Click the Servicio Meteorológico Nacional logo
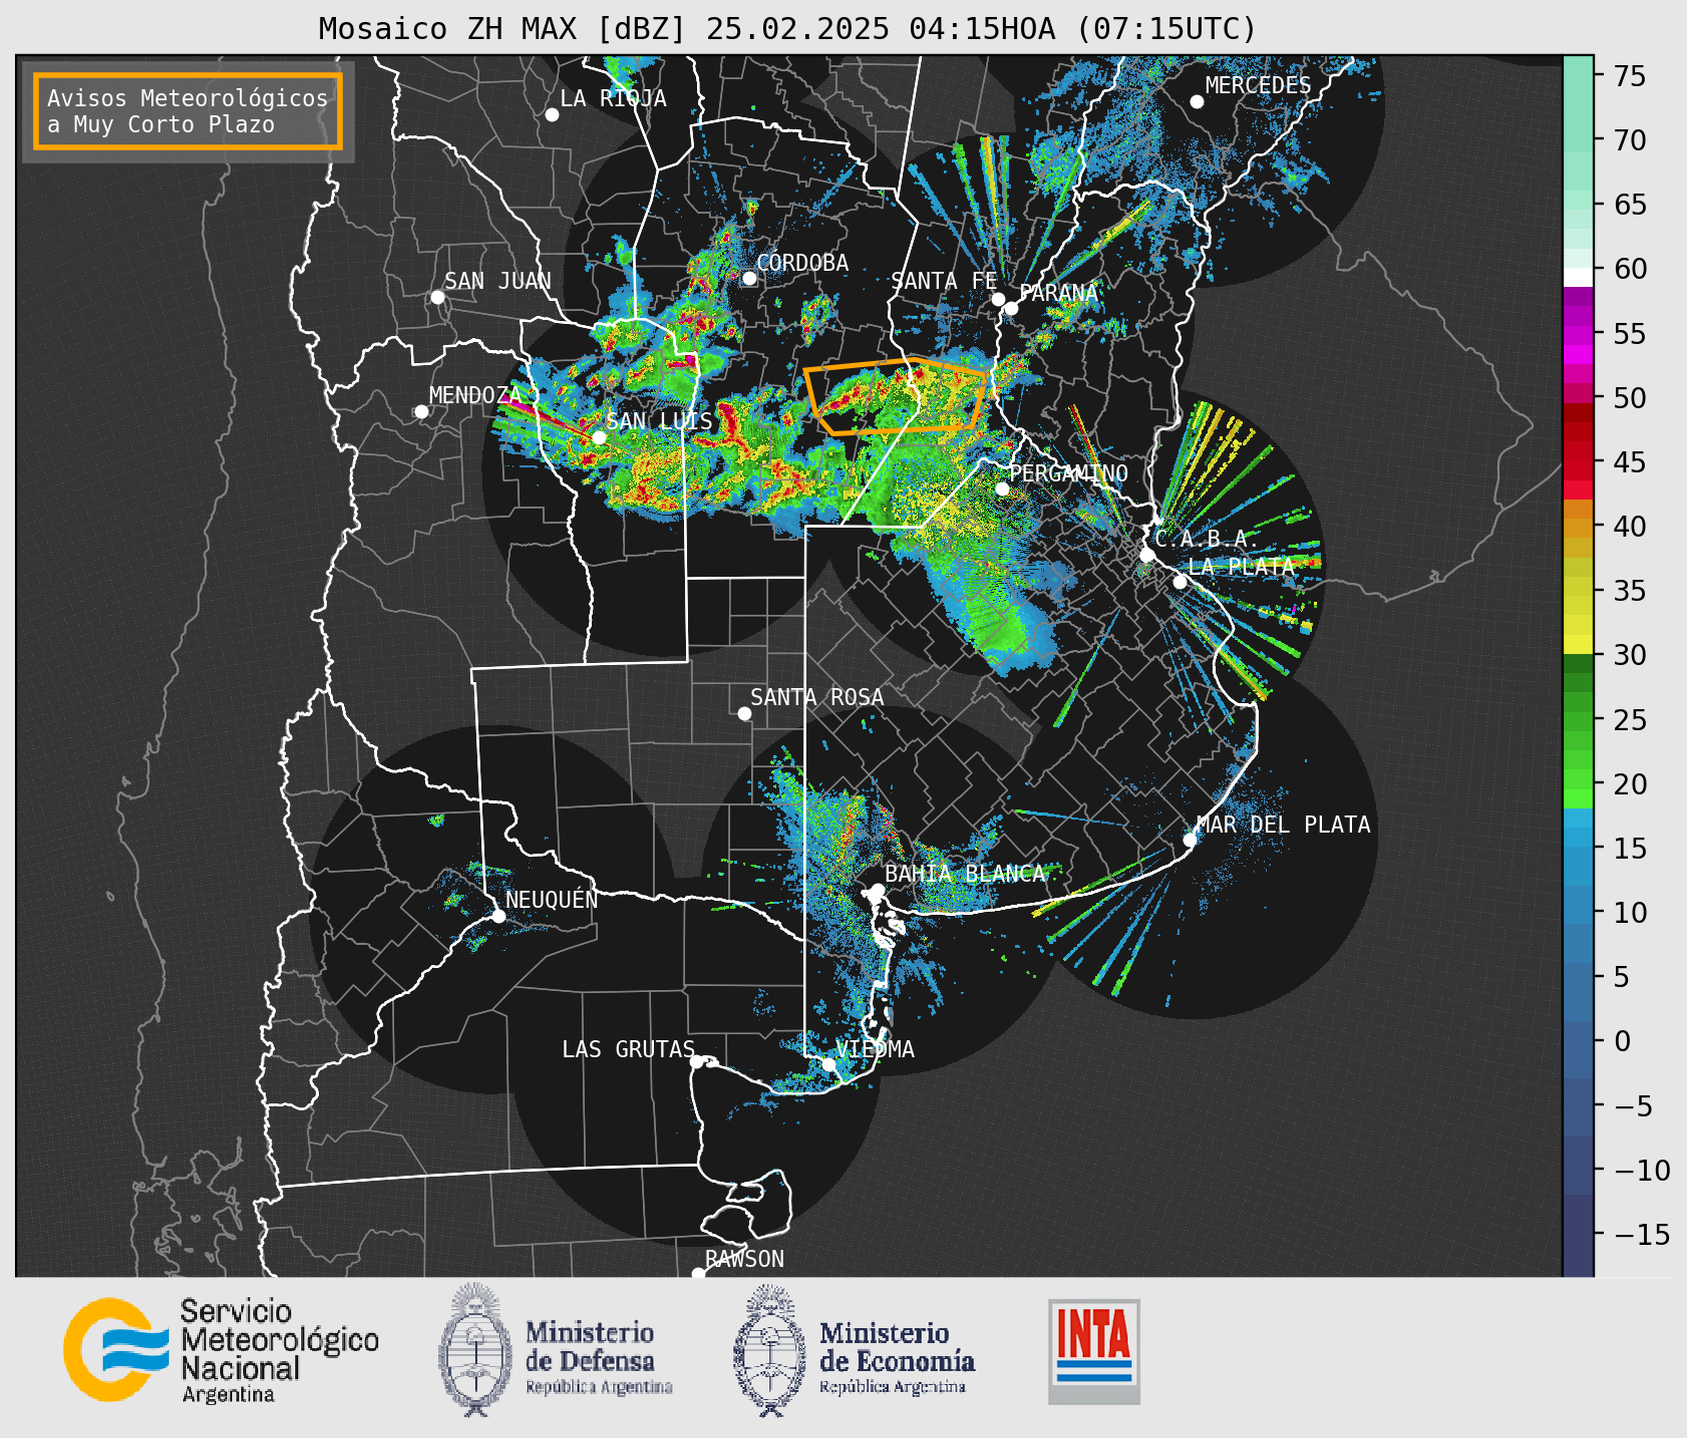 pyautogui.click(x=221, y=1350)
